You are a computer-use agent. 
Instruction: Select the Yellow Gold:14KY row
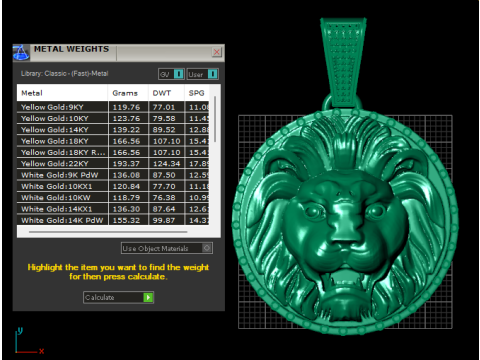[113, 130]
